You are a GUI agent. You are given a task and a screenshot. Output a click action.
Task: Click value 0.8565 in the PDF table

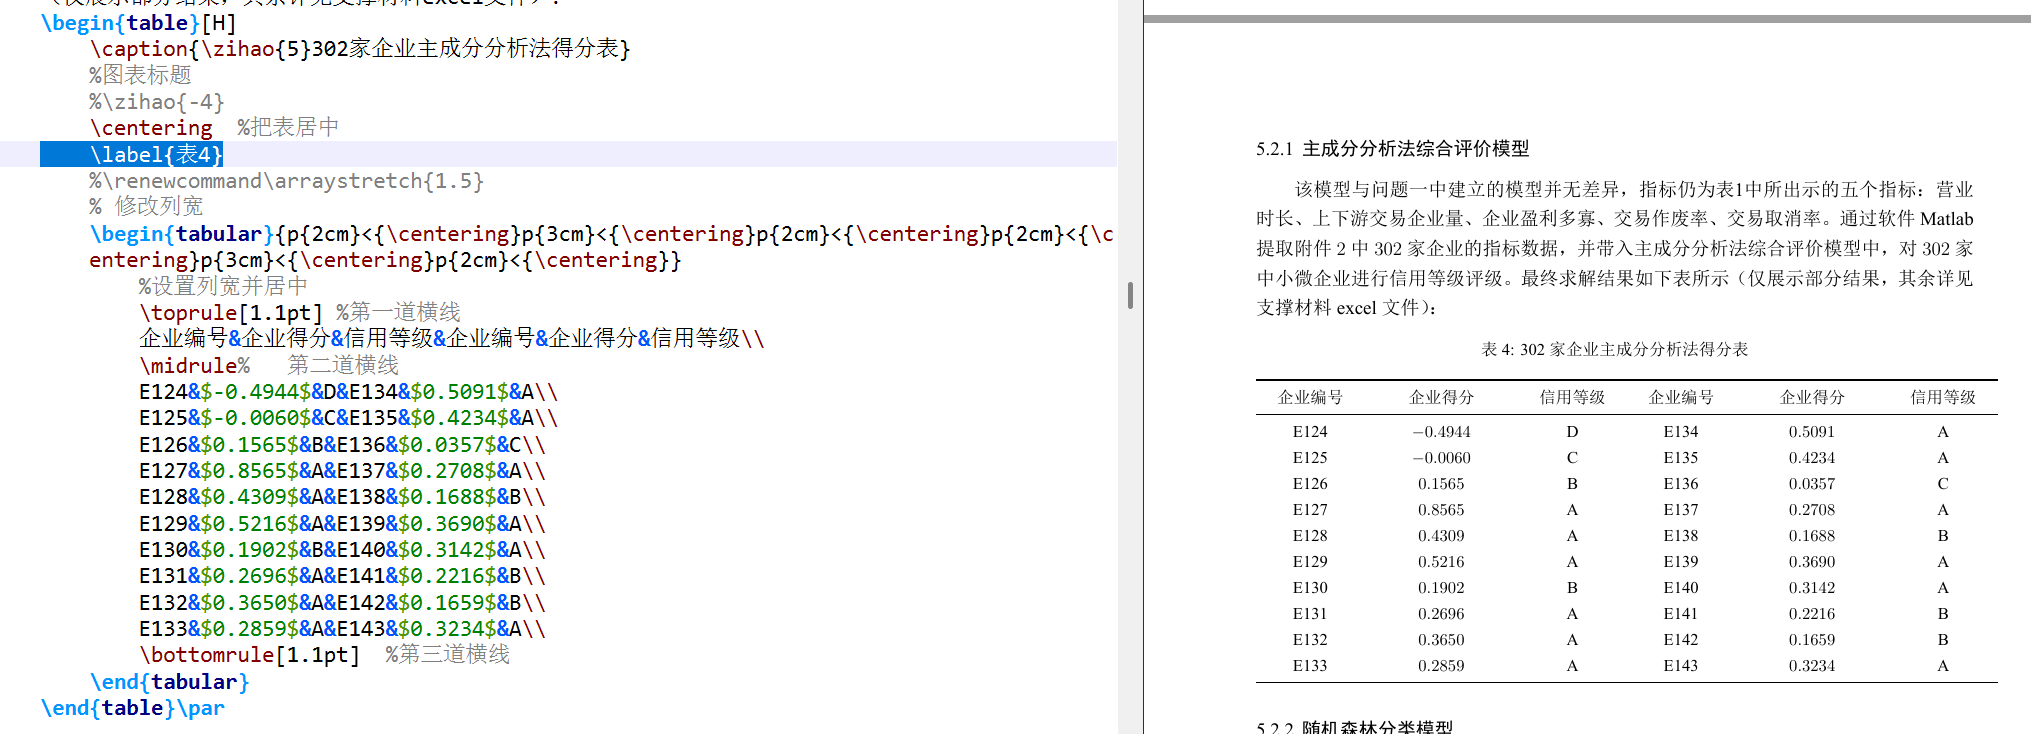pos(1441,510)
